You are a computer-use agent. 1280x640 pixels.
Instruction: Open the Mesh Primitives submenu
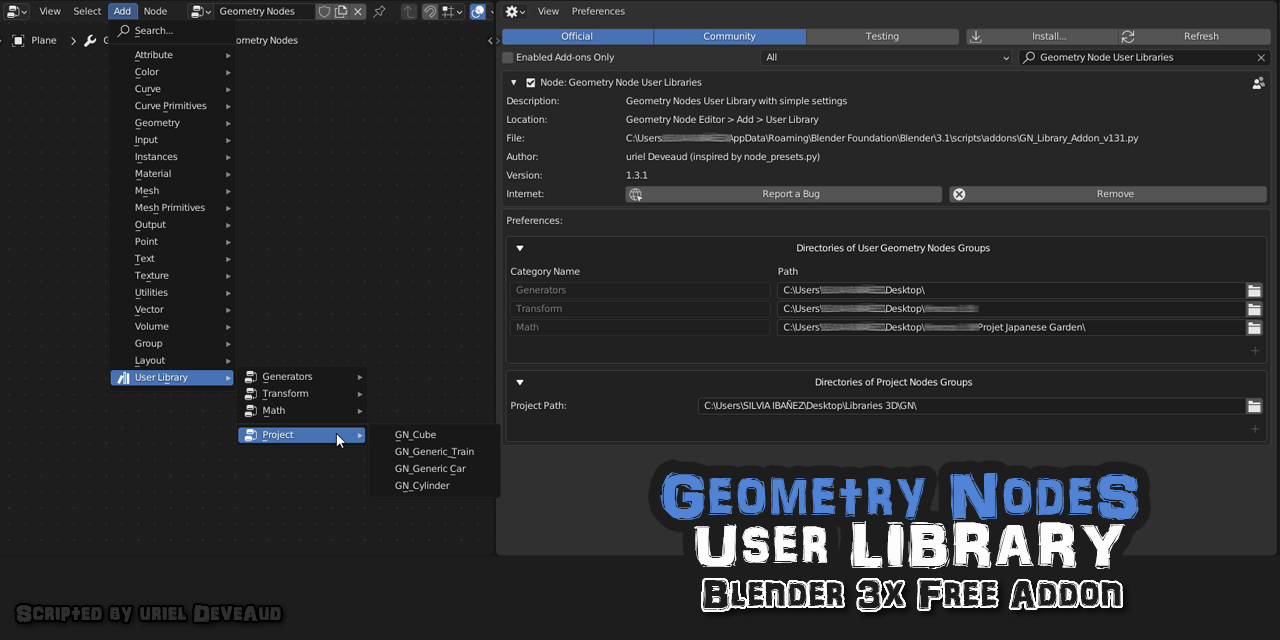[x=172, y=208]
